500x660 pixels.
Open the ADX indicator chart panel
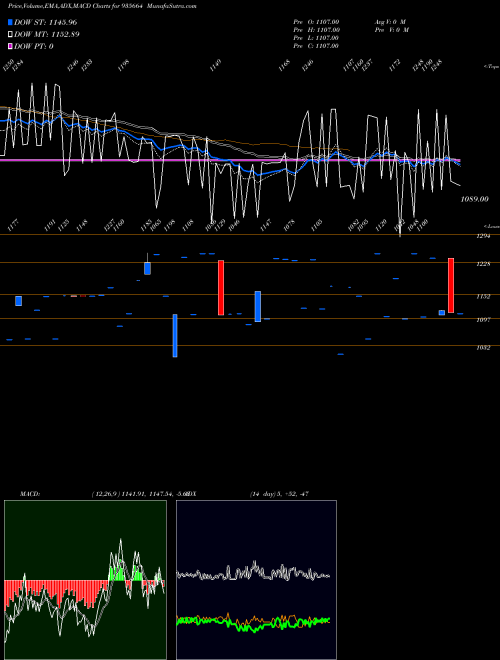click(x=256, y=580)
